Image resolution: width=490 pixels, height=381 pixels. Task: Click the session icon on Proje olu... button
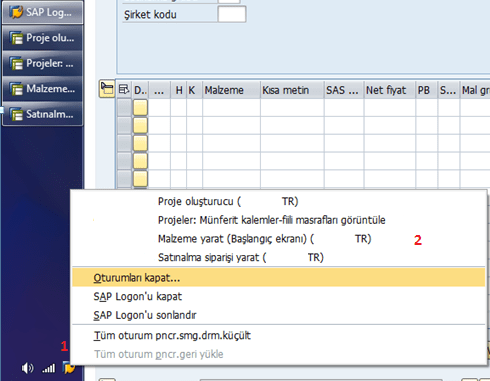(16, 38)
